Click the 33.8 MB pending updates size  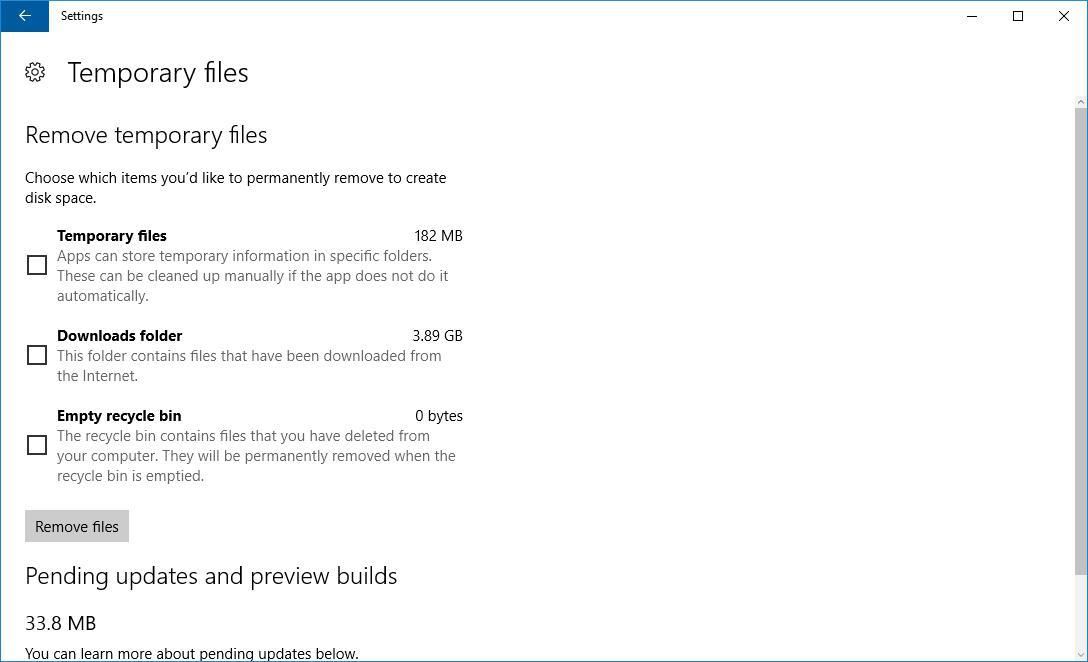click(x=61, y=623)
